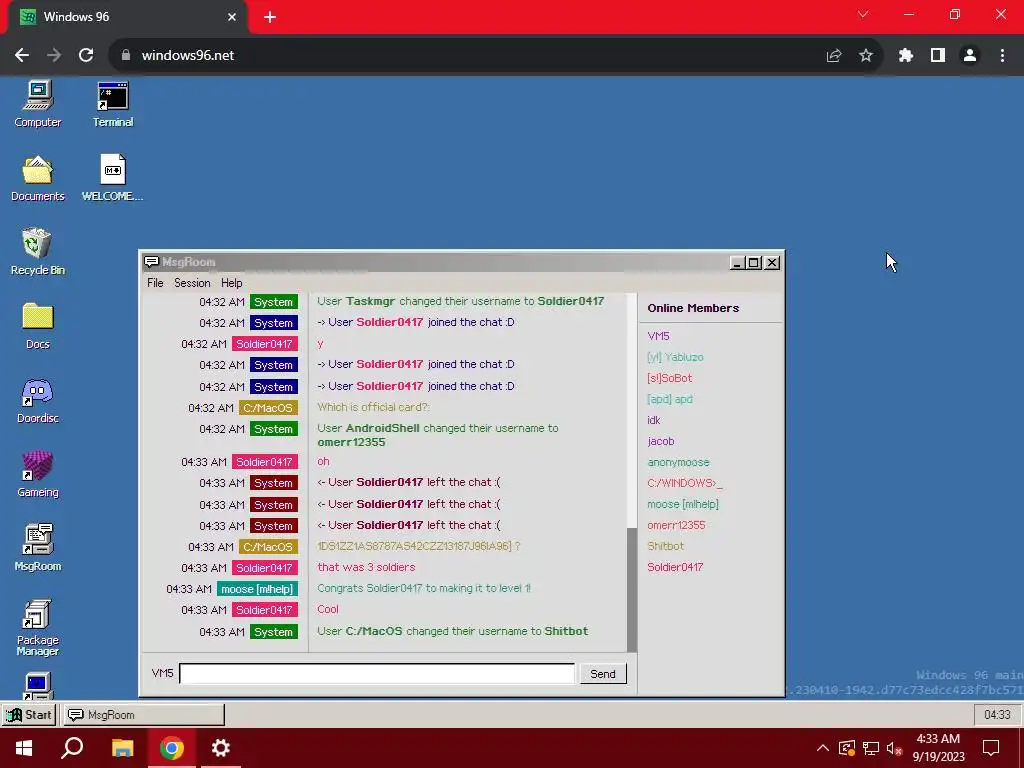Open the Session menu in MsgRoom

[192, 283]
